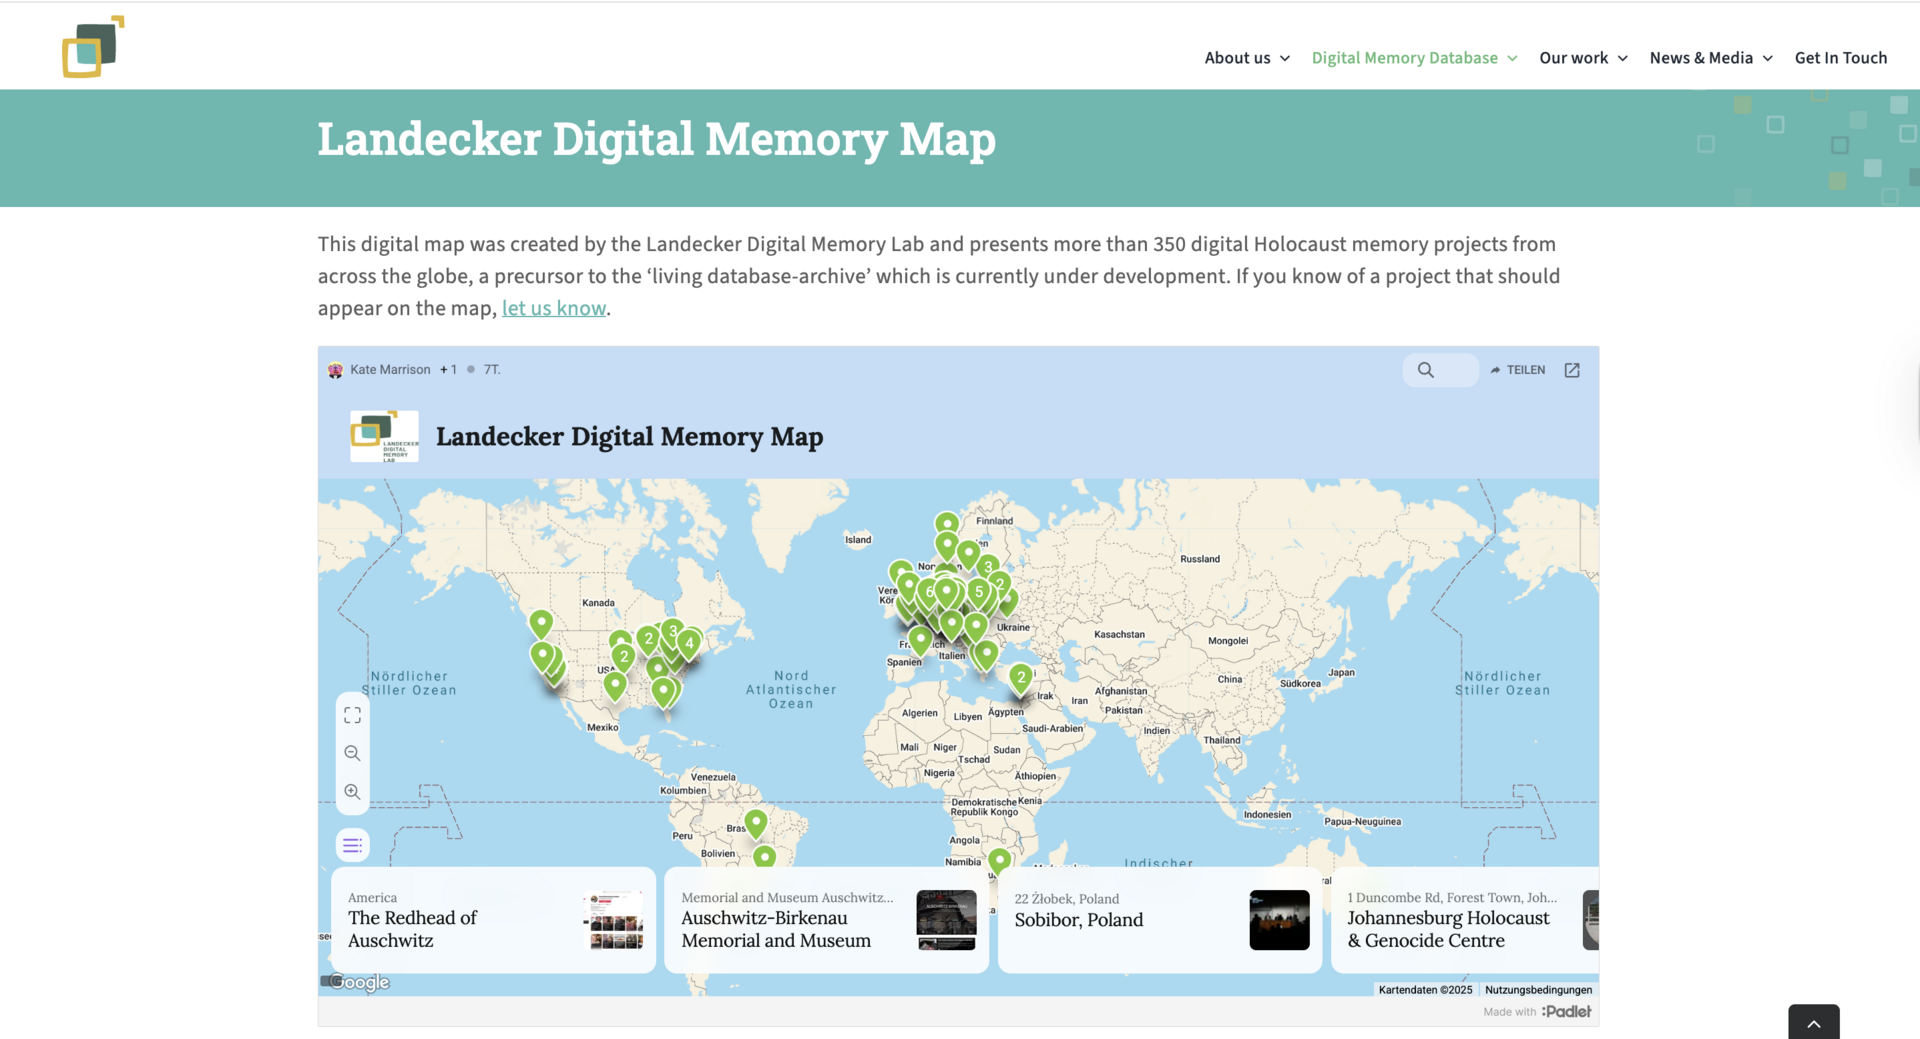Click the 'let us know' link
This screenshot has width=1920, height=1039.
(553, 308)
